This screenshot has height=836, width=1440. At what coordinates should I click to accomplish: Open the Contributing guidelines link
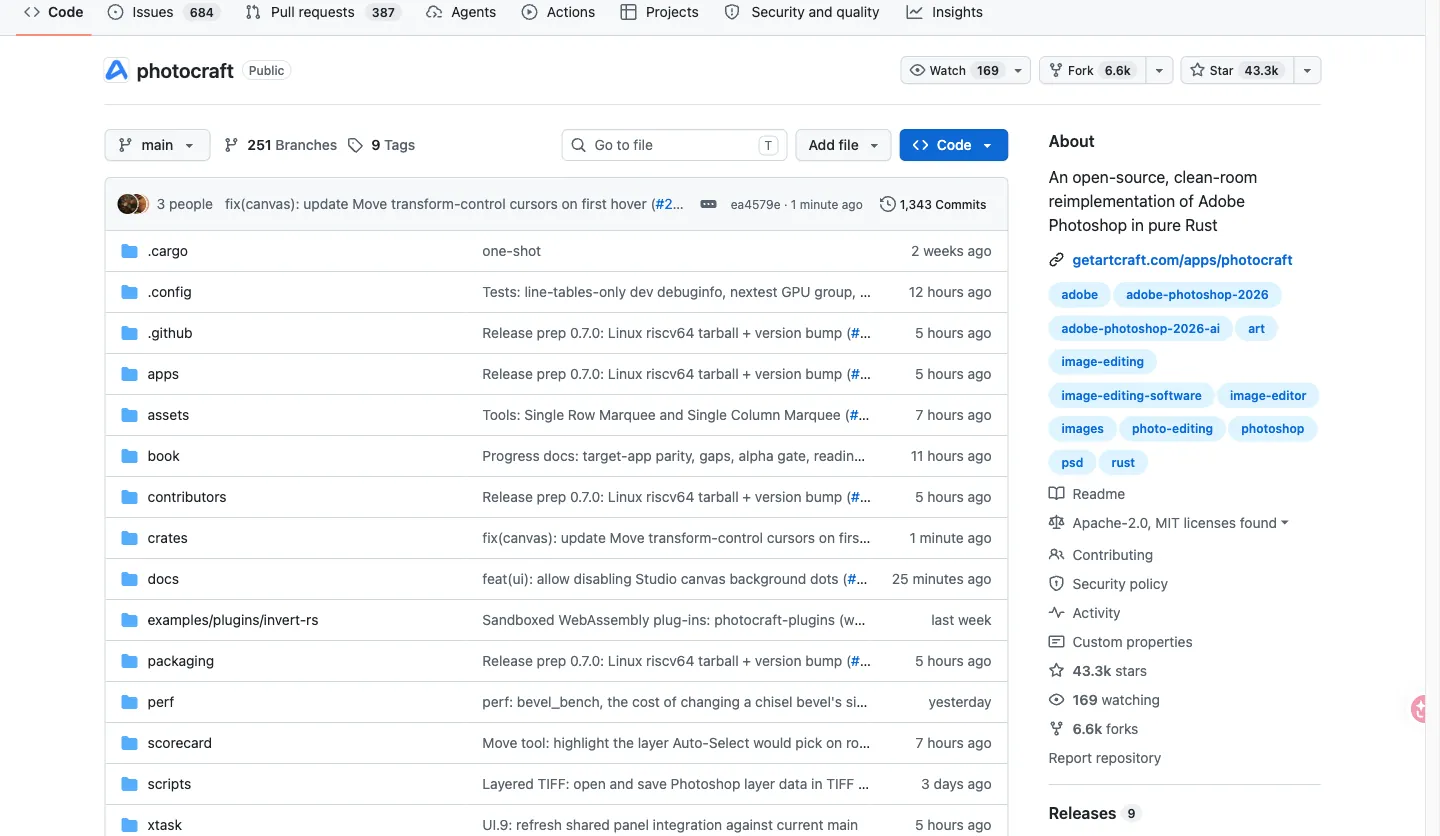1100,555
